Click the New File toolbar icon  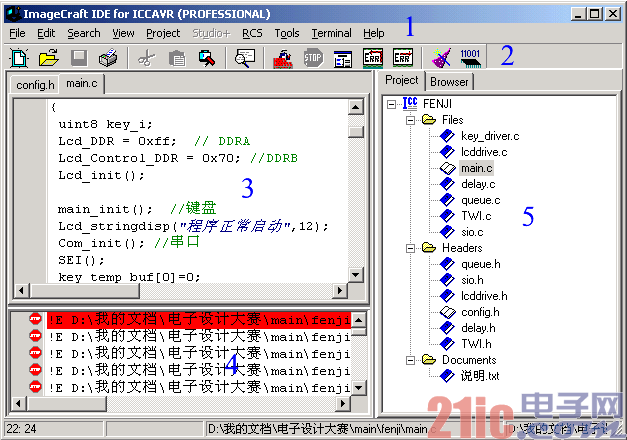20,58
